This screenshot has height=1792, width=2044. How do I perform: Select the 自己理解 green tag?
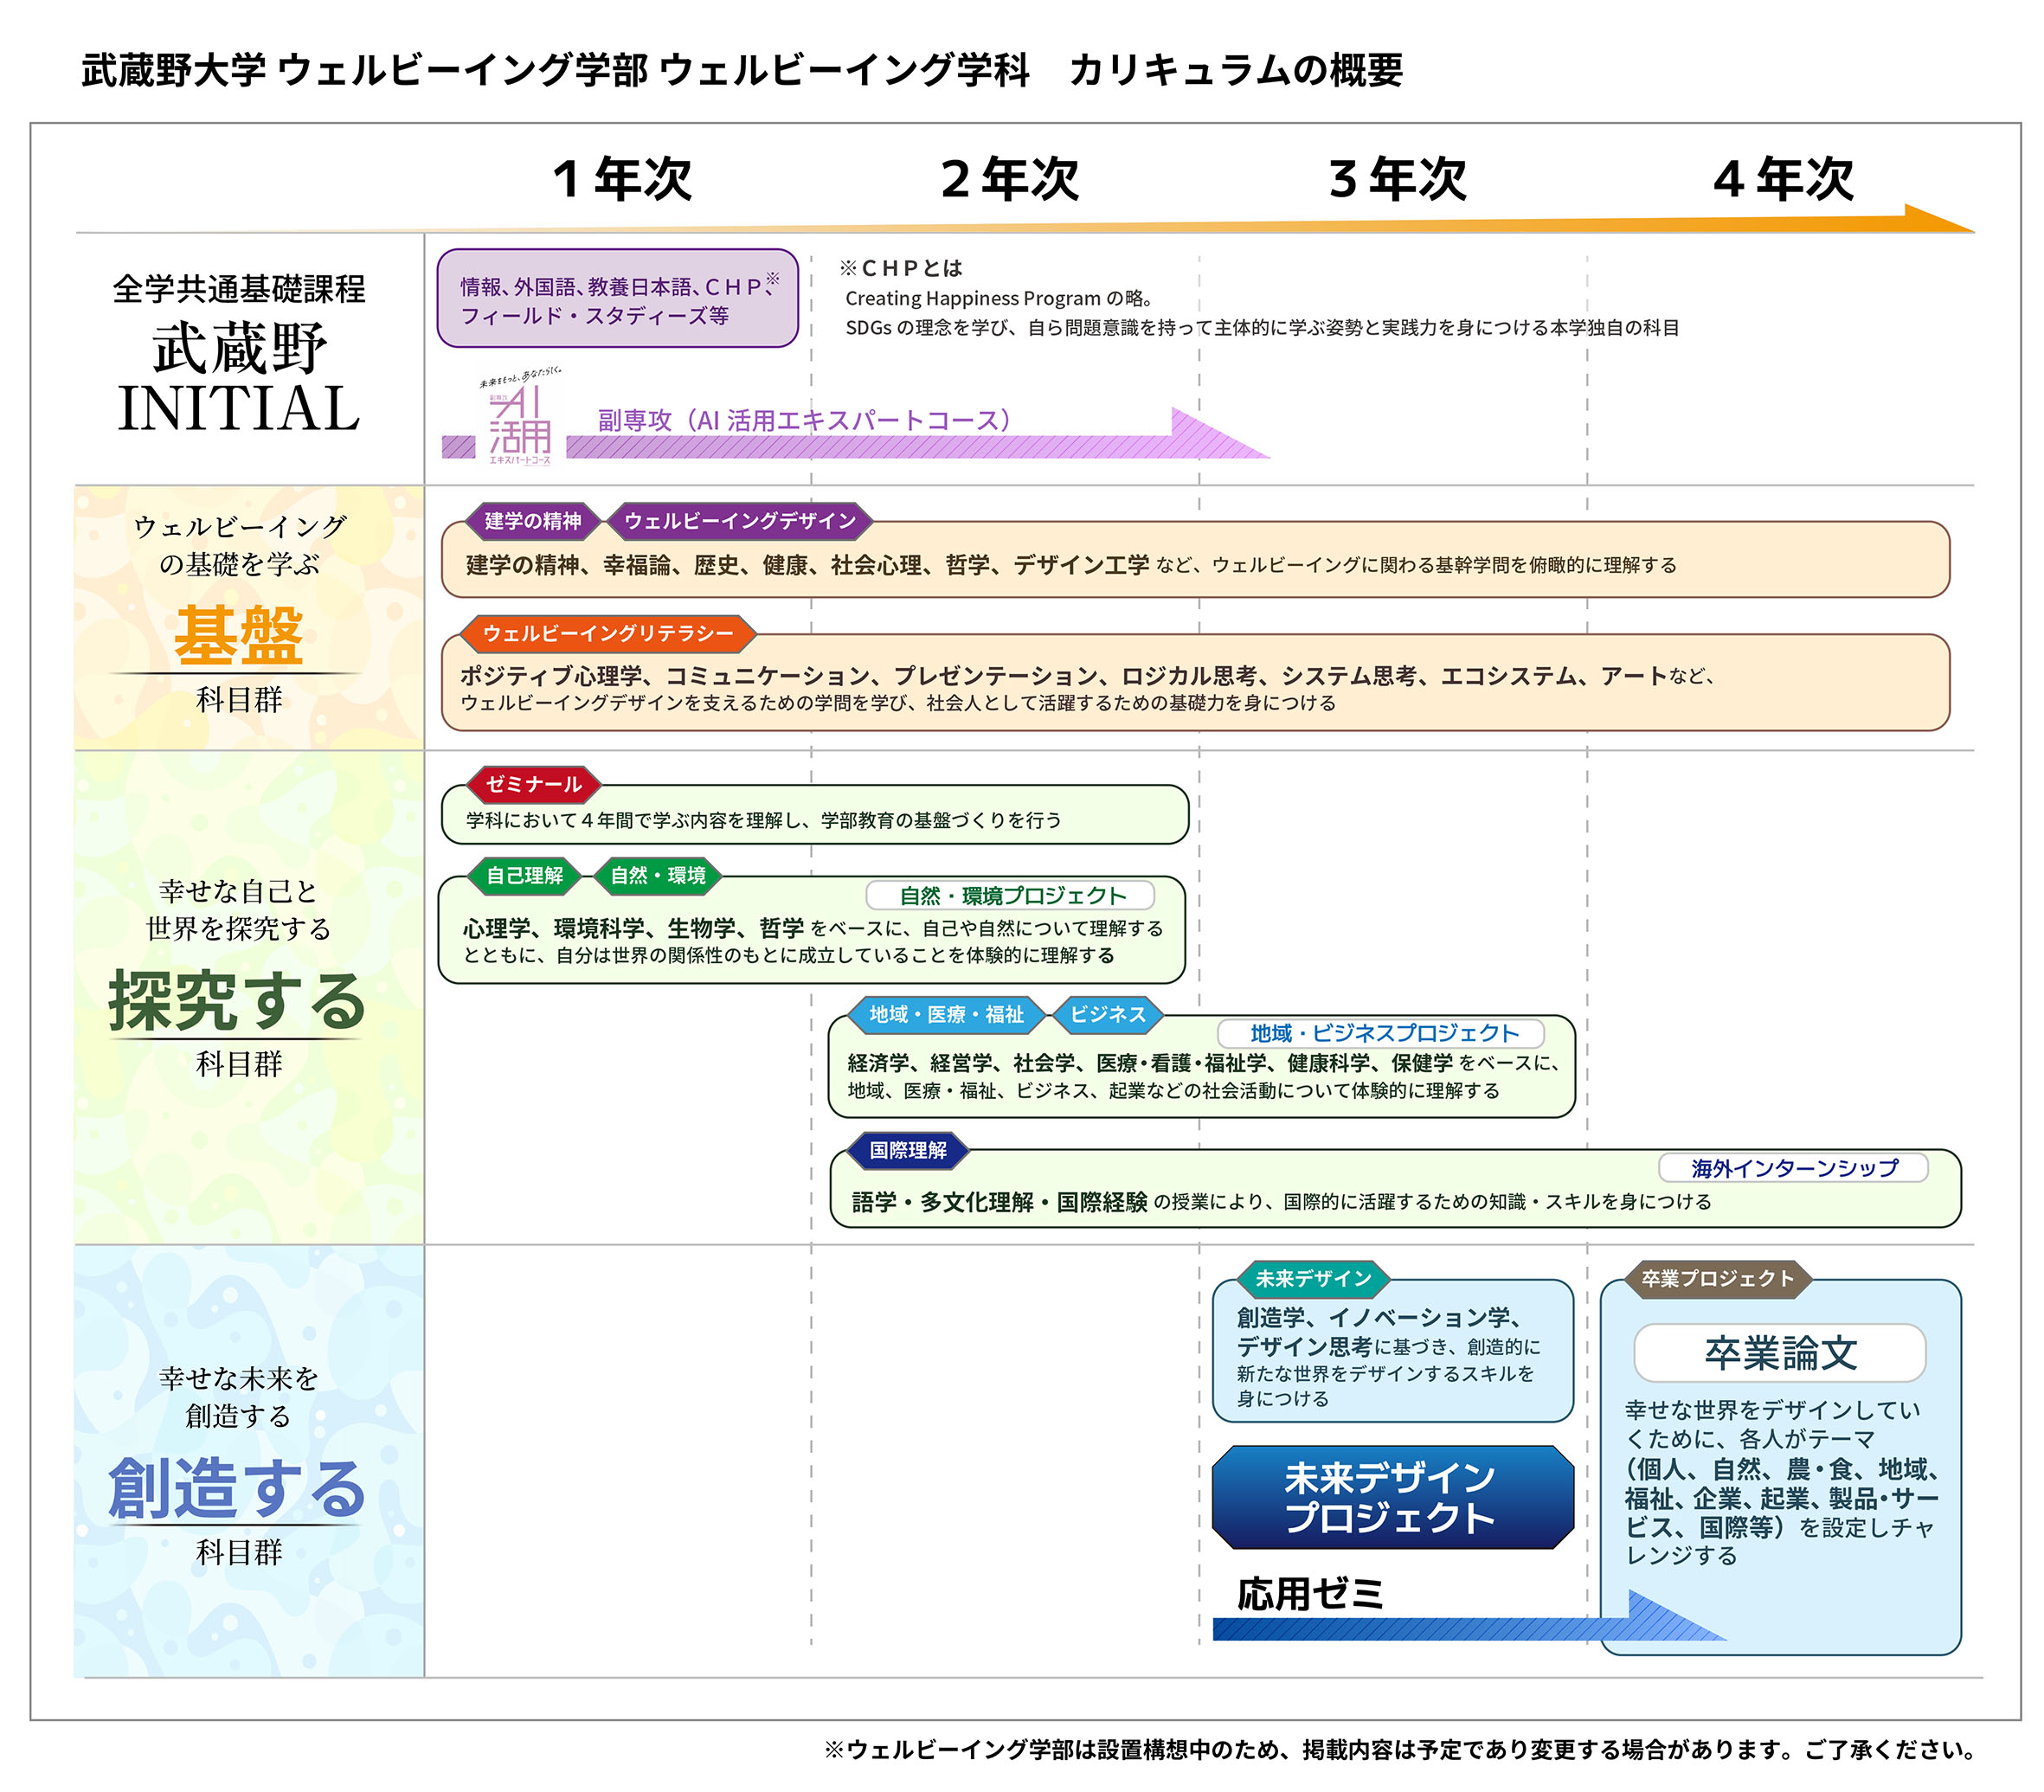click(524, 876)
